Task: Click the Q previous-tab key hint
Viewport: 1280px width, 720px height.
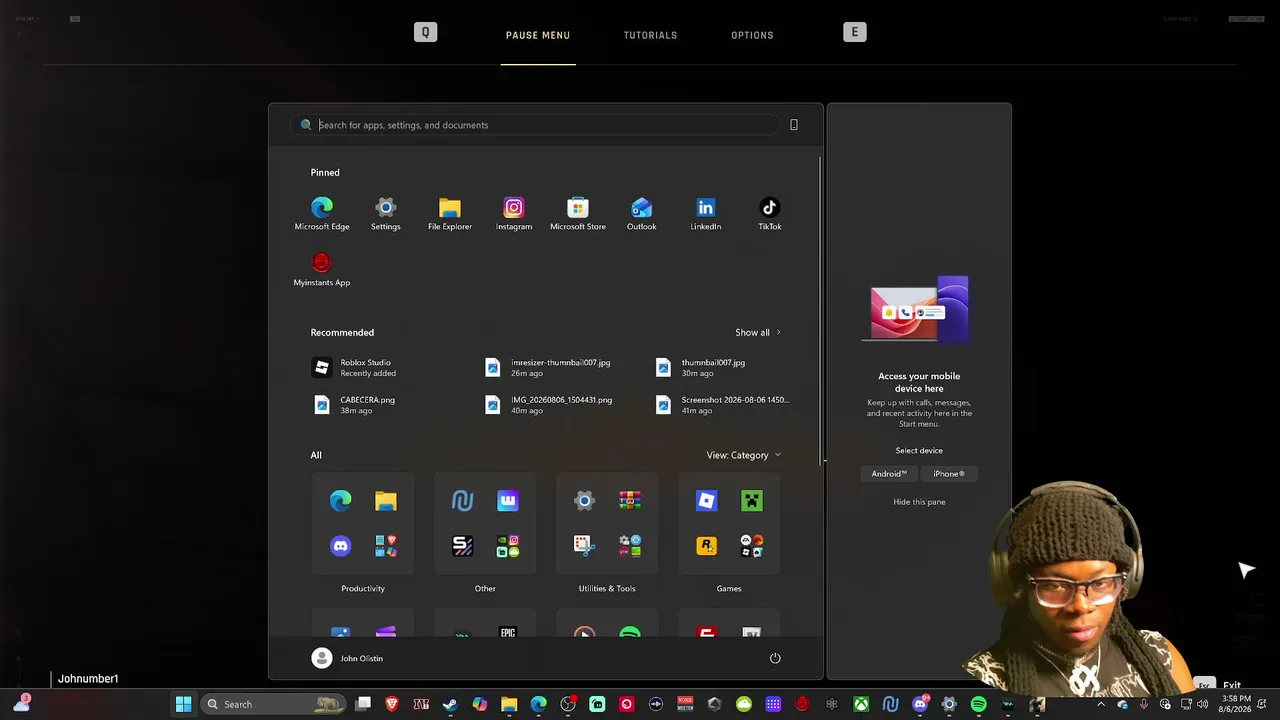Action: tap(425, 32)
